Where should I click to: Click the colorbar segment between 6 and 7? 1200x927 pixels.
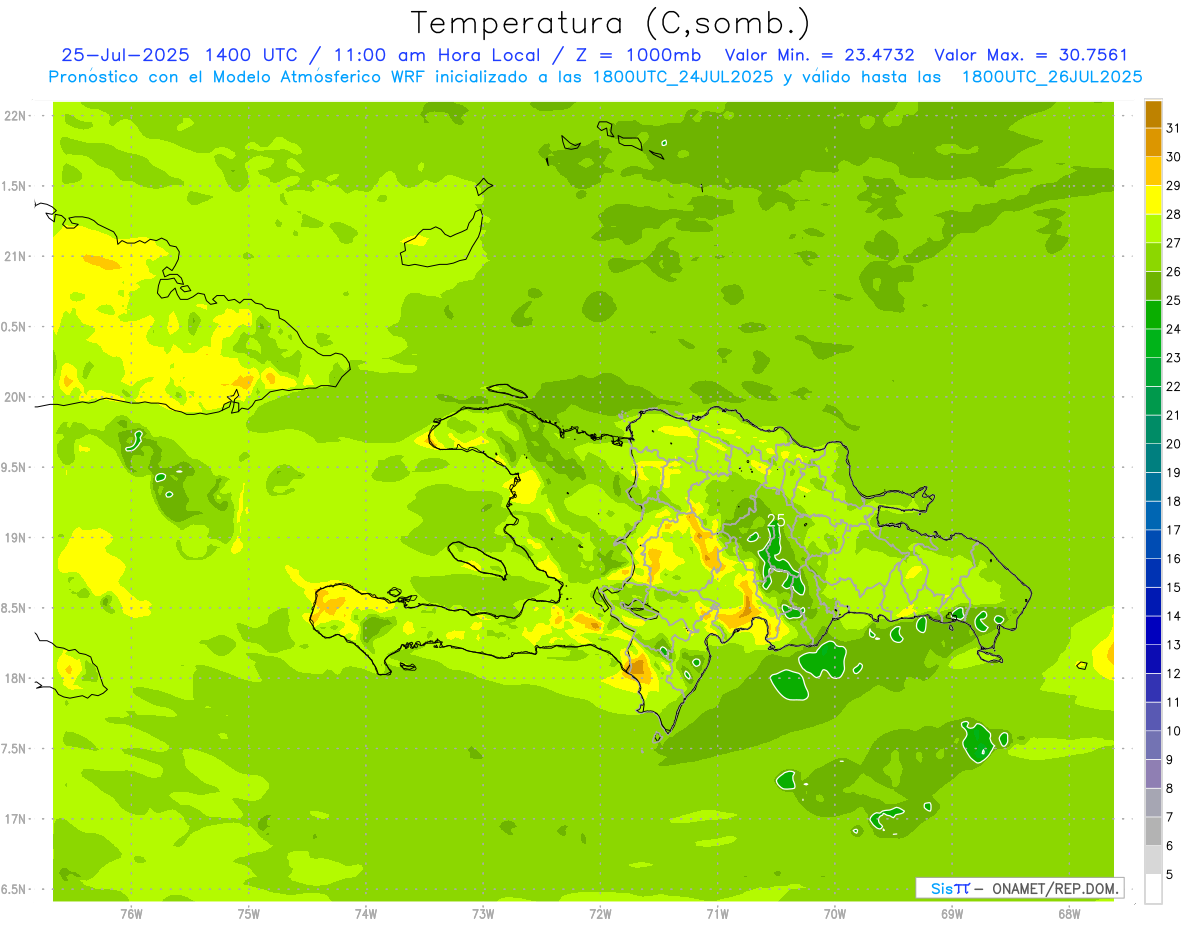tap(1153, 832)
